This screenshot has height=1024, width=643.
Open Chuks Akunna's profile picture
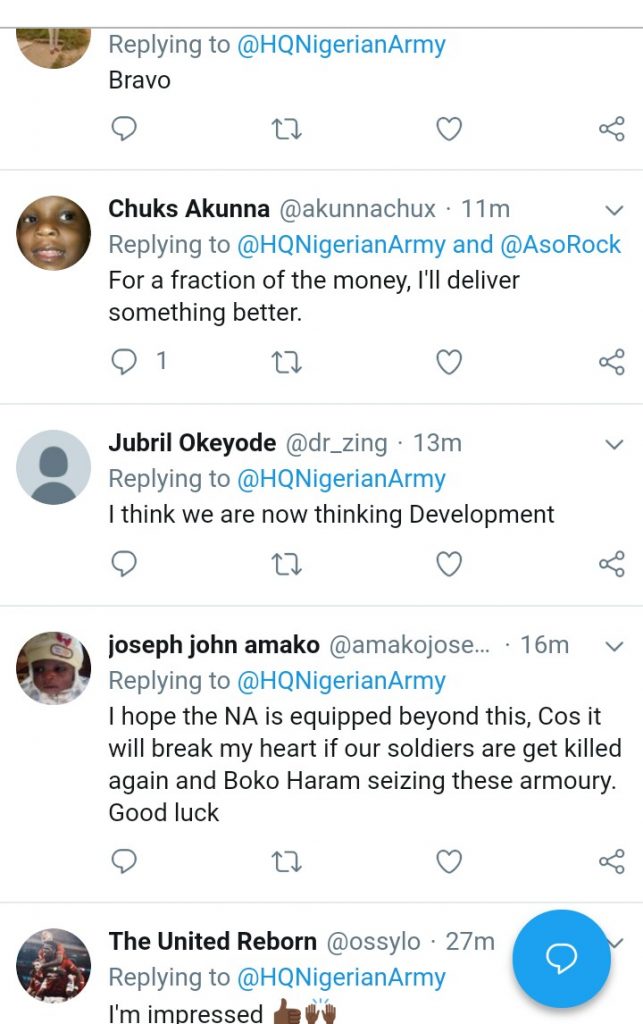tap(54, 233)
